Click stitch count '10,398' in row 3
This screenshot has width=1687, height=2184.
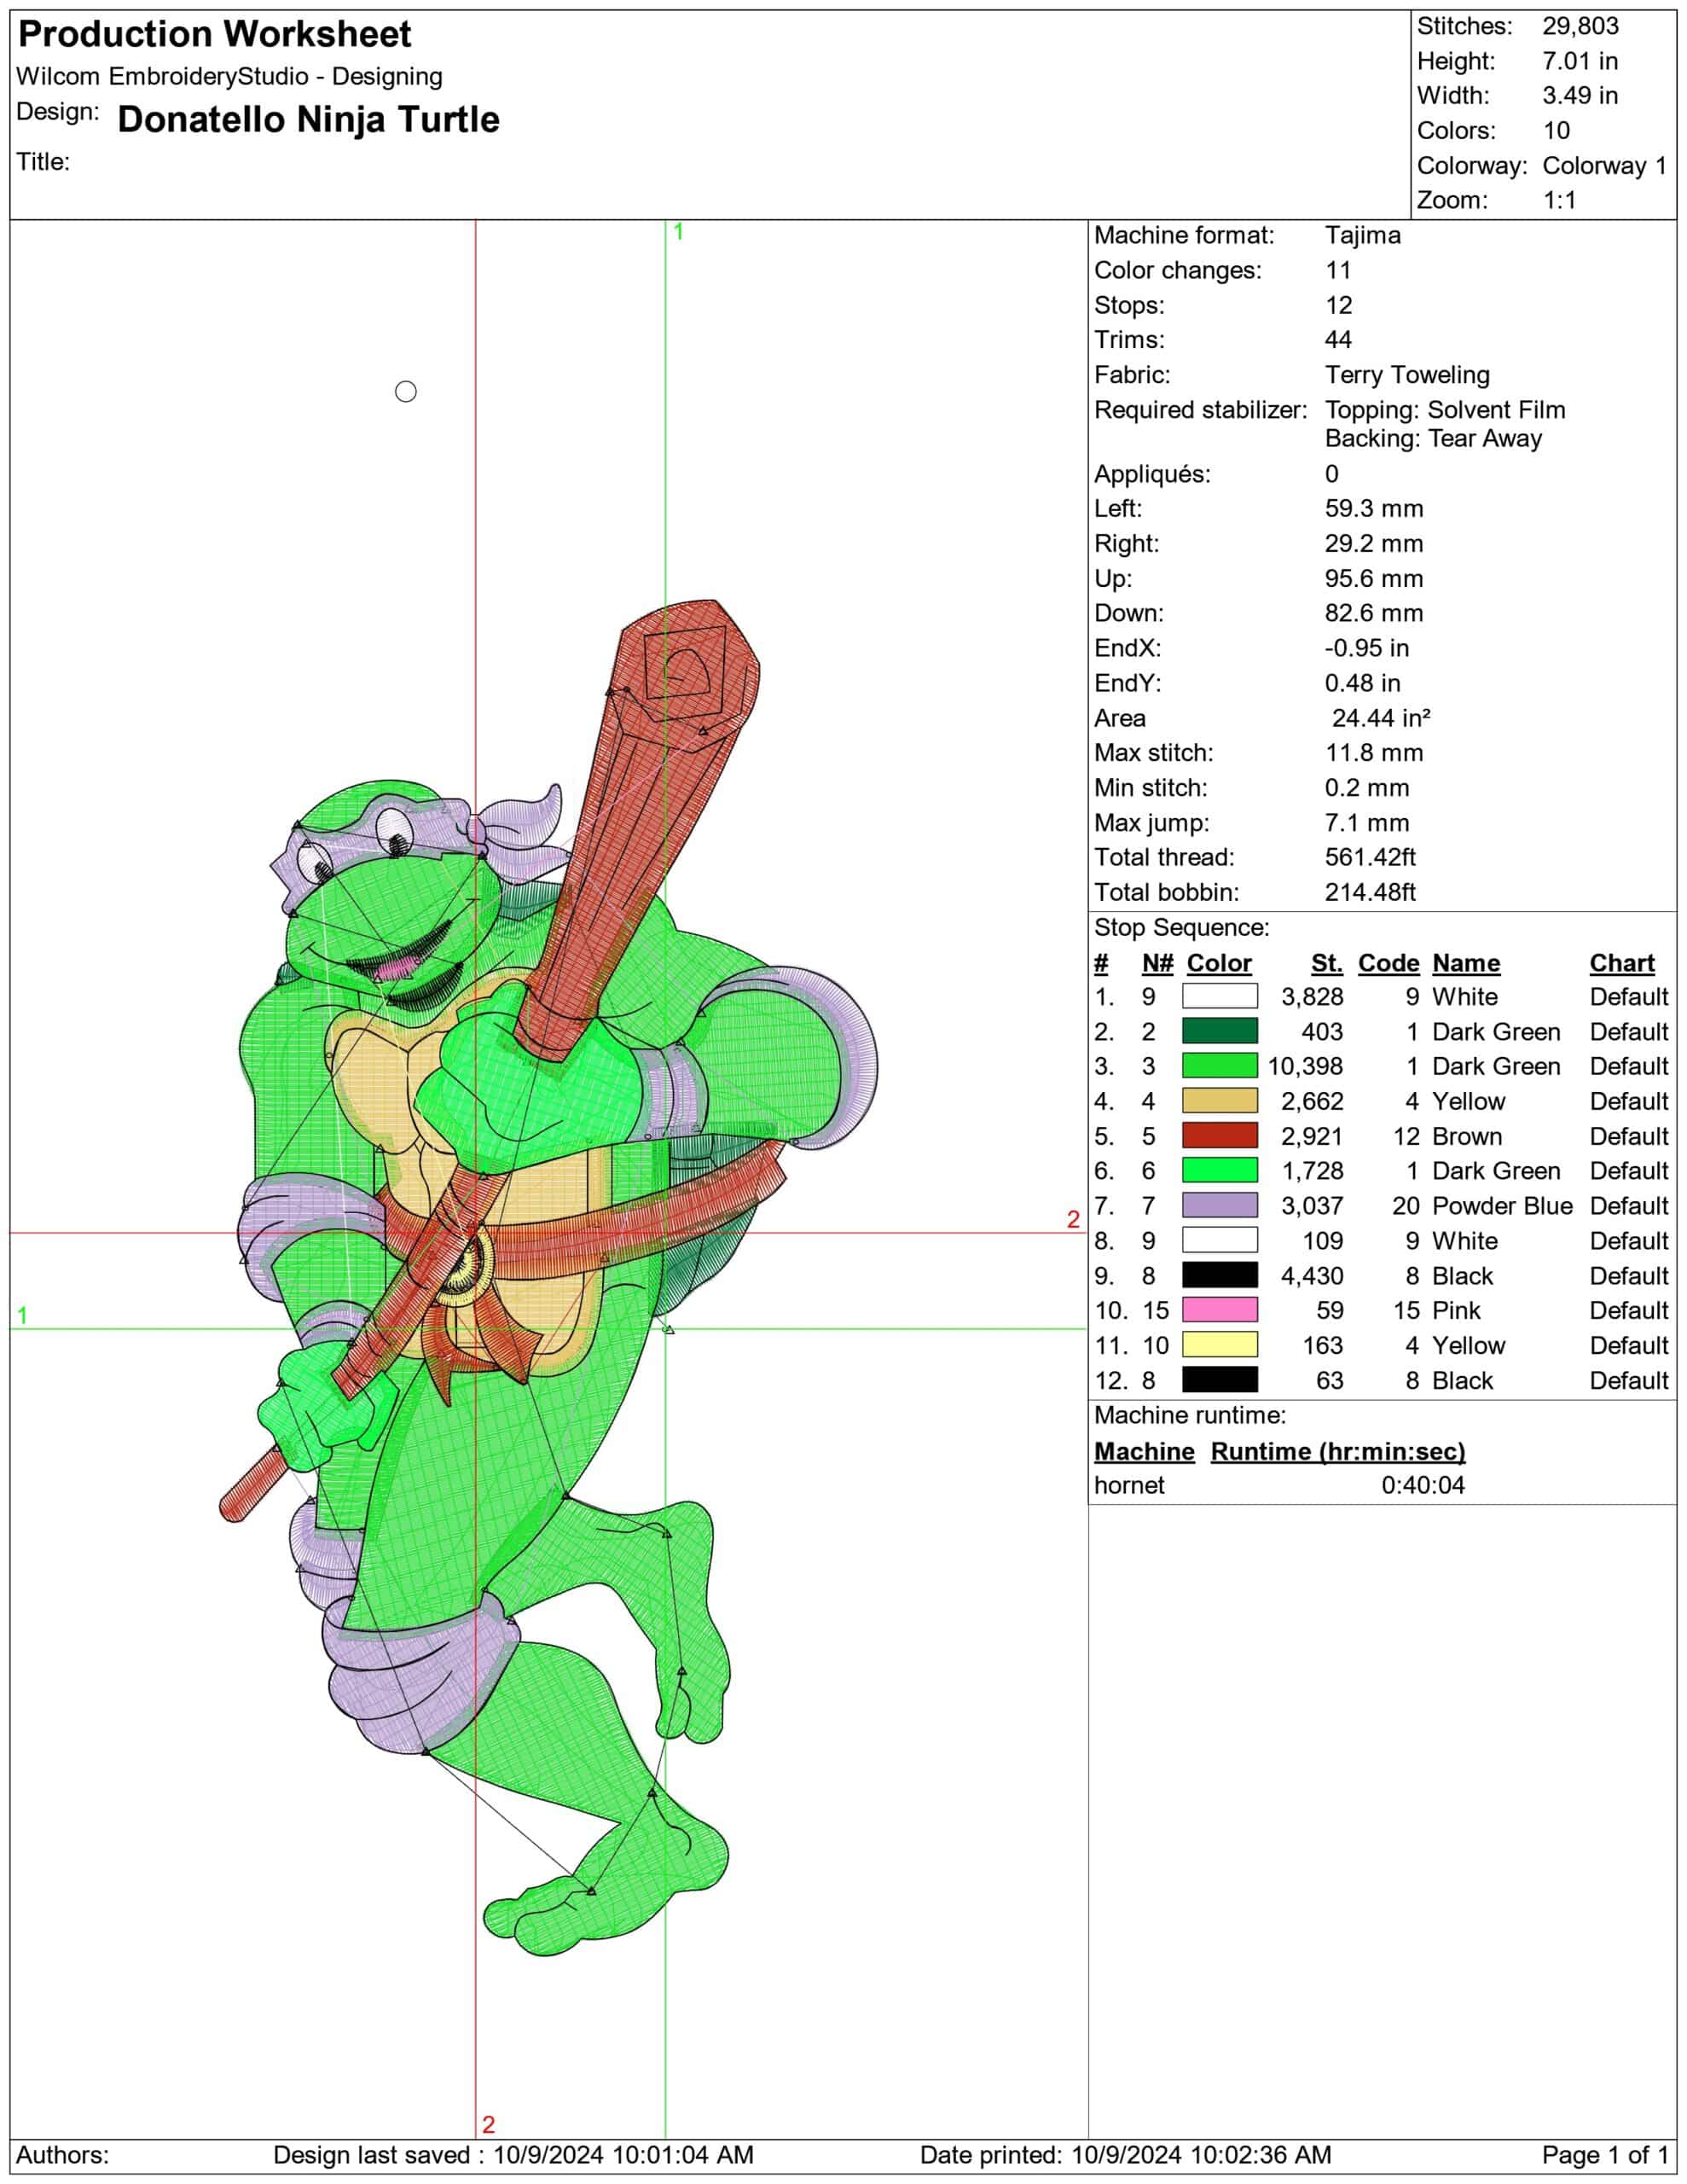click(1305, 1066)
